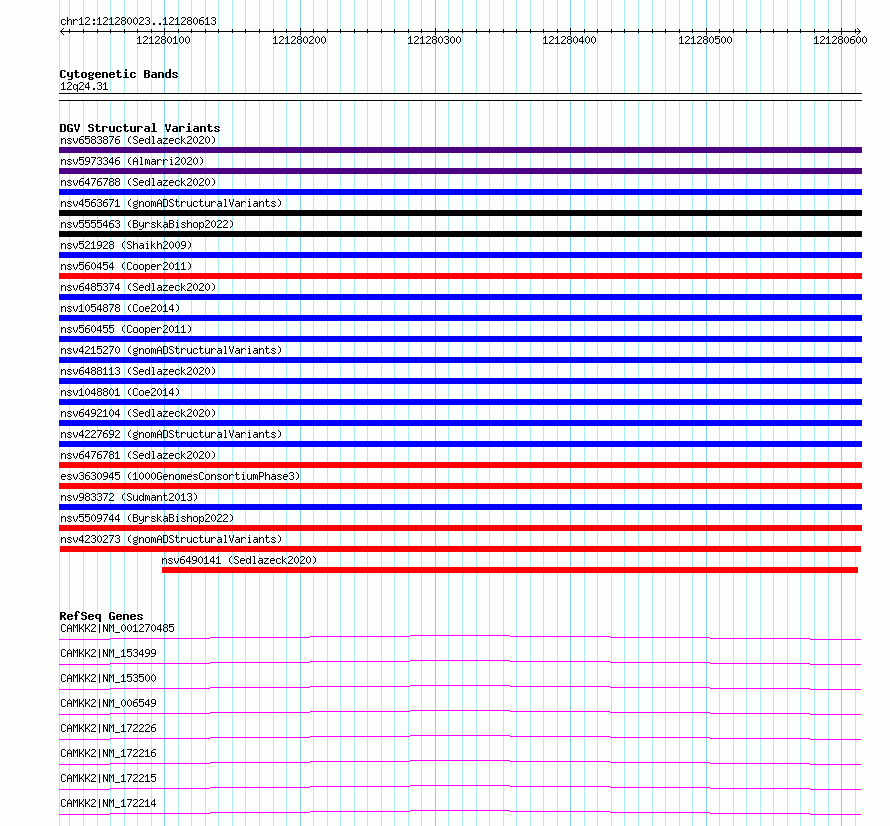Click the 121280200 ruler position label
Viewport: 890px width, 826px height.
click(299, 40)
